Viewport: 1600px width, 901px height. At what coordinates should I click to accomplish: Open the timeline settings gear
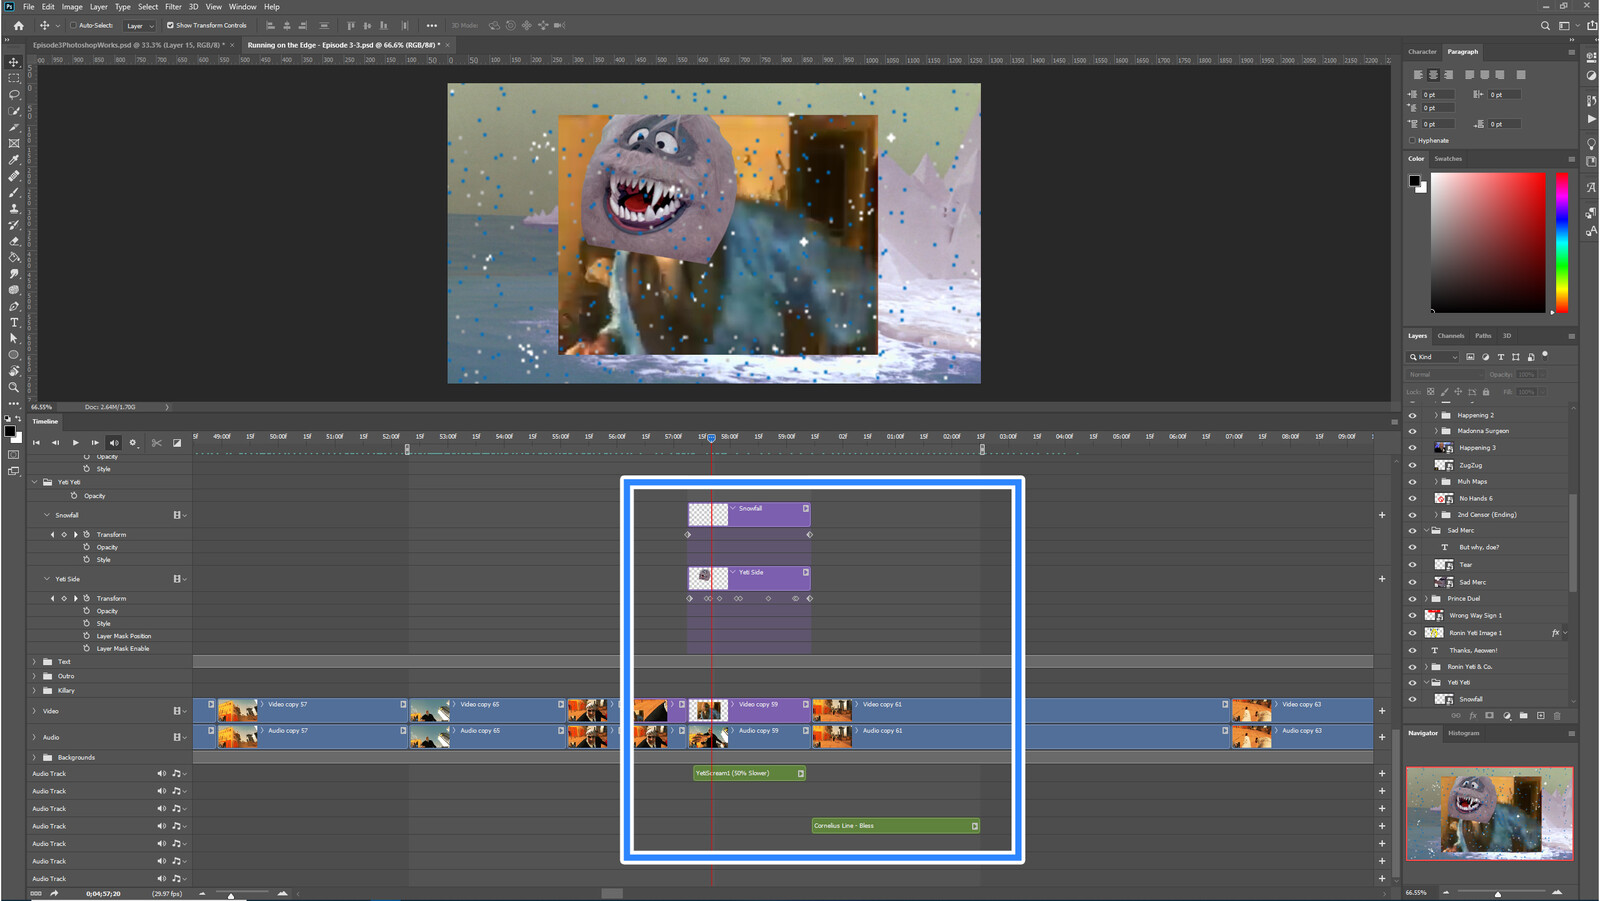coord(133,443)
